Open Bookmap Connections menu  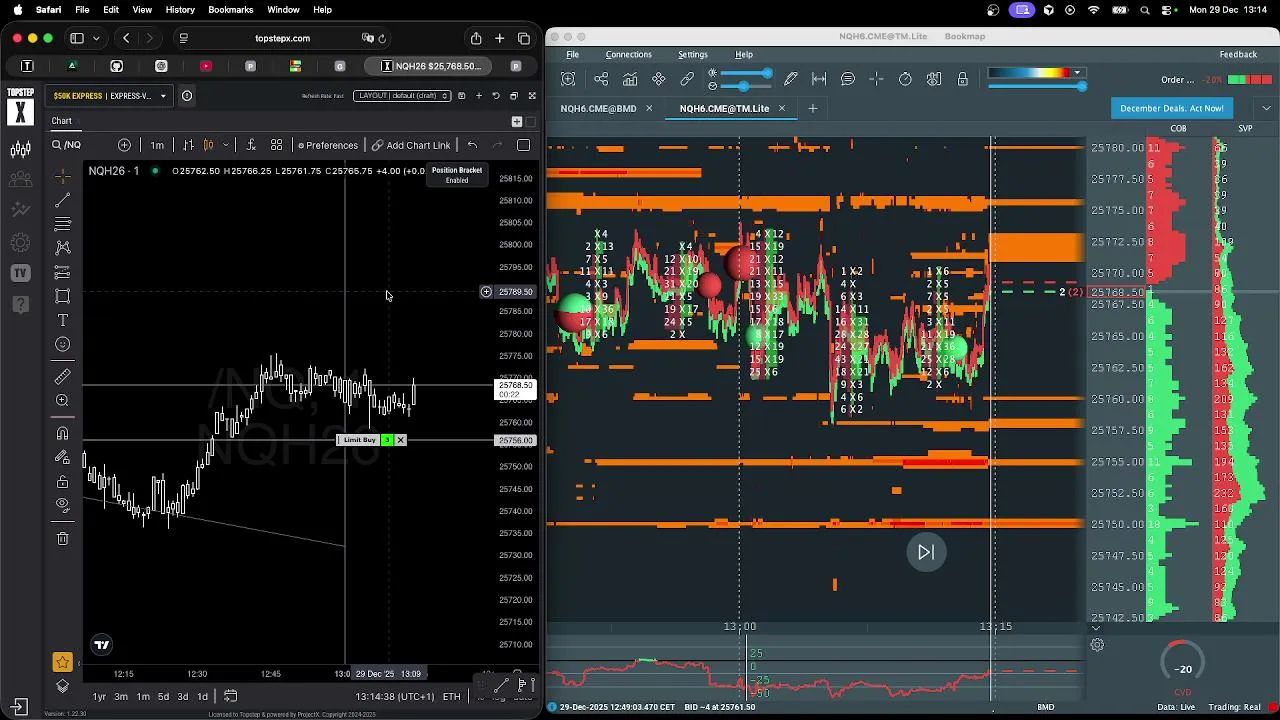tap(628, 54)
